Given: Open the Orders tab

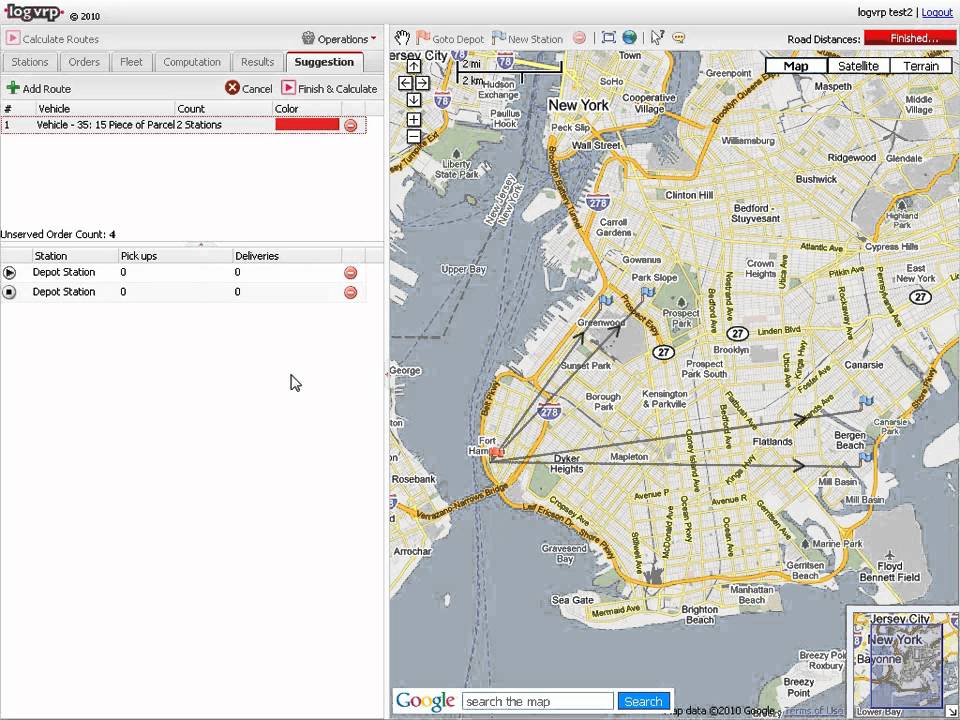Looking at the screenshot, I should [x=84, y=62].
